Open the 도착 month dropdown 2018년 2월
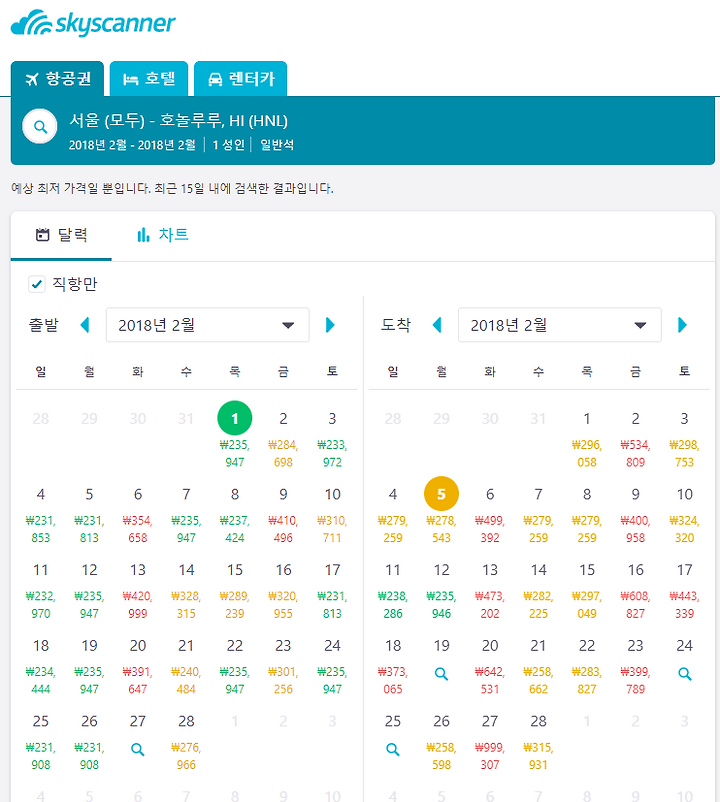The image size is (720, 802). 559,325
